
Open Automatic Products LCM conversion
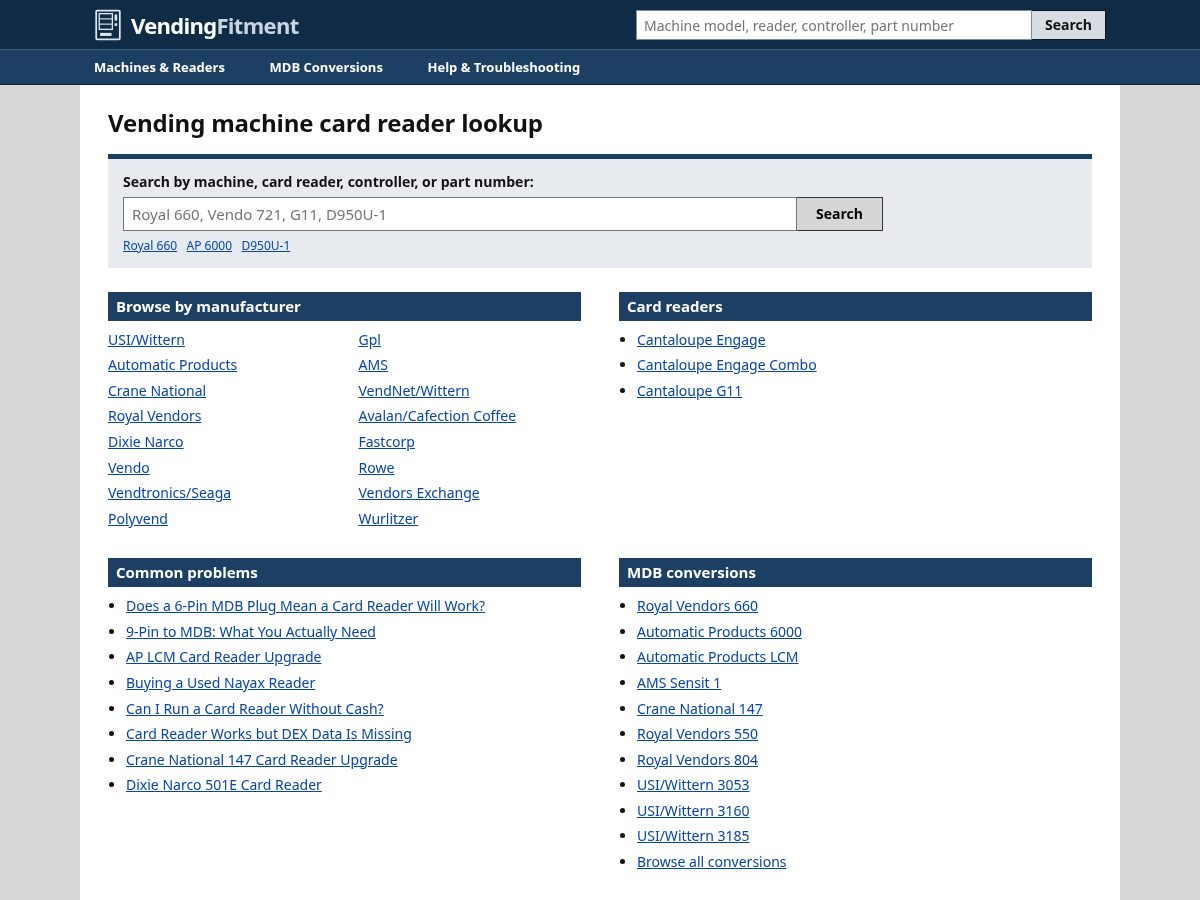point(717,657)
